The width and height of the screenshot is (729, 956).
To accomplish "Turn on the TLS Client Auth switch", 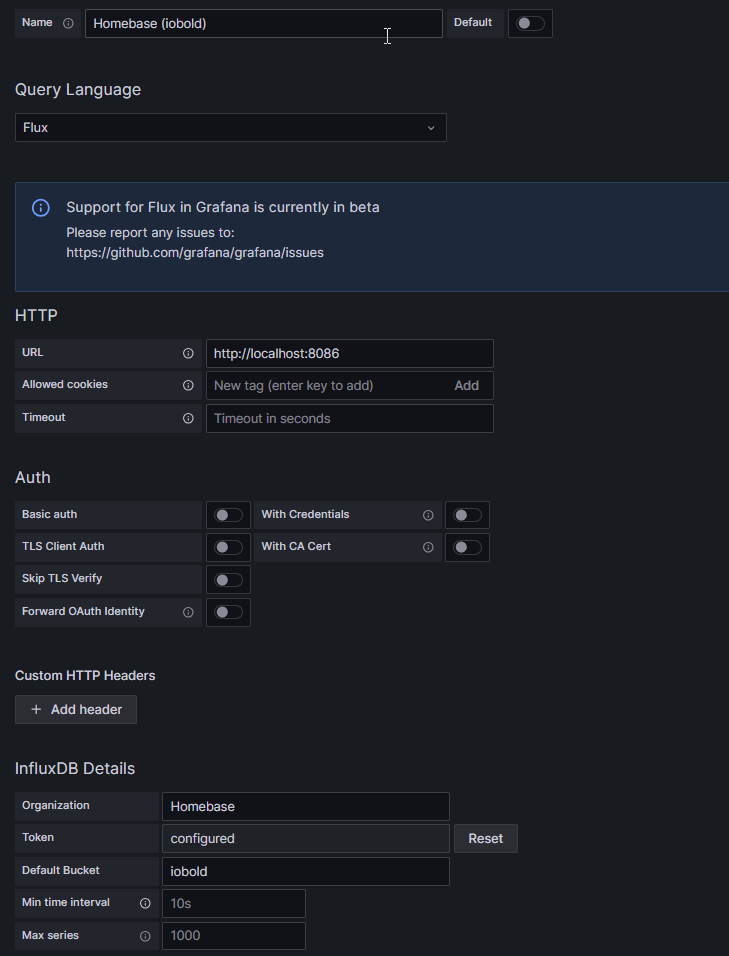I will pos(228,547).
